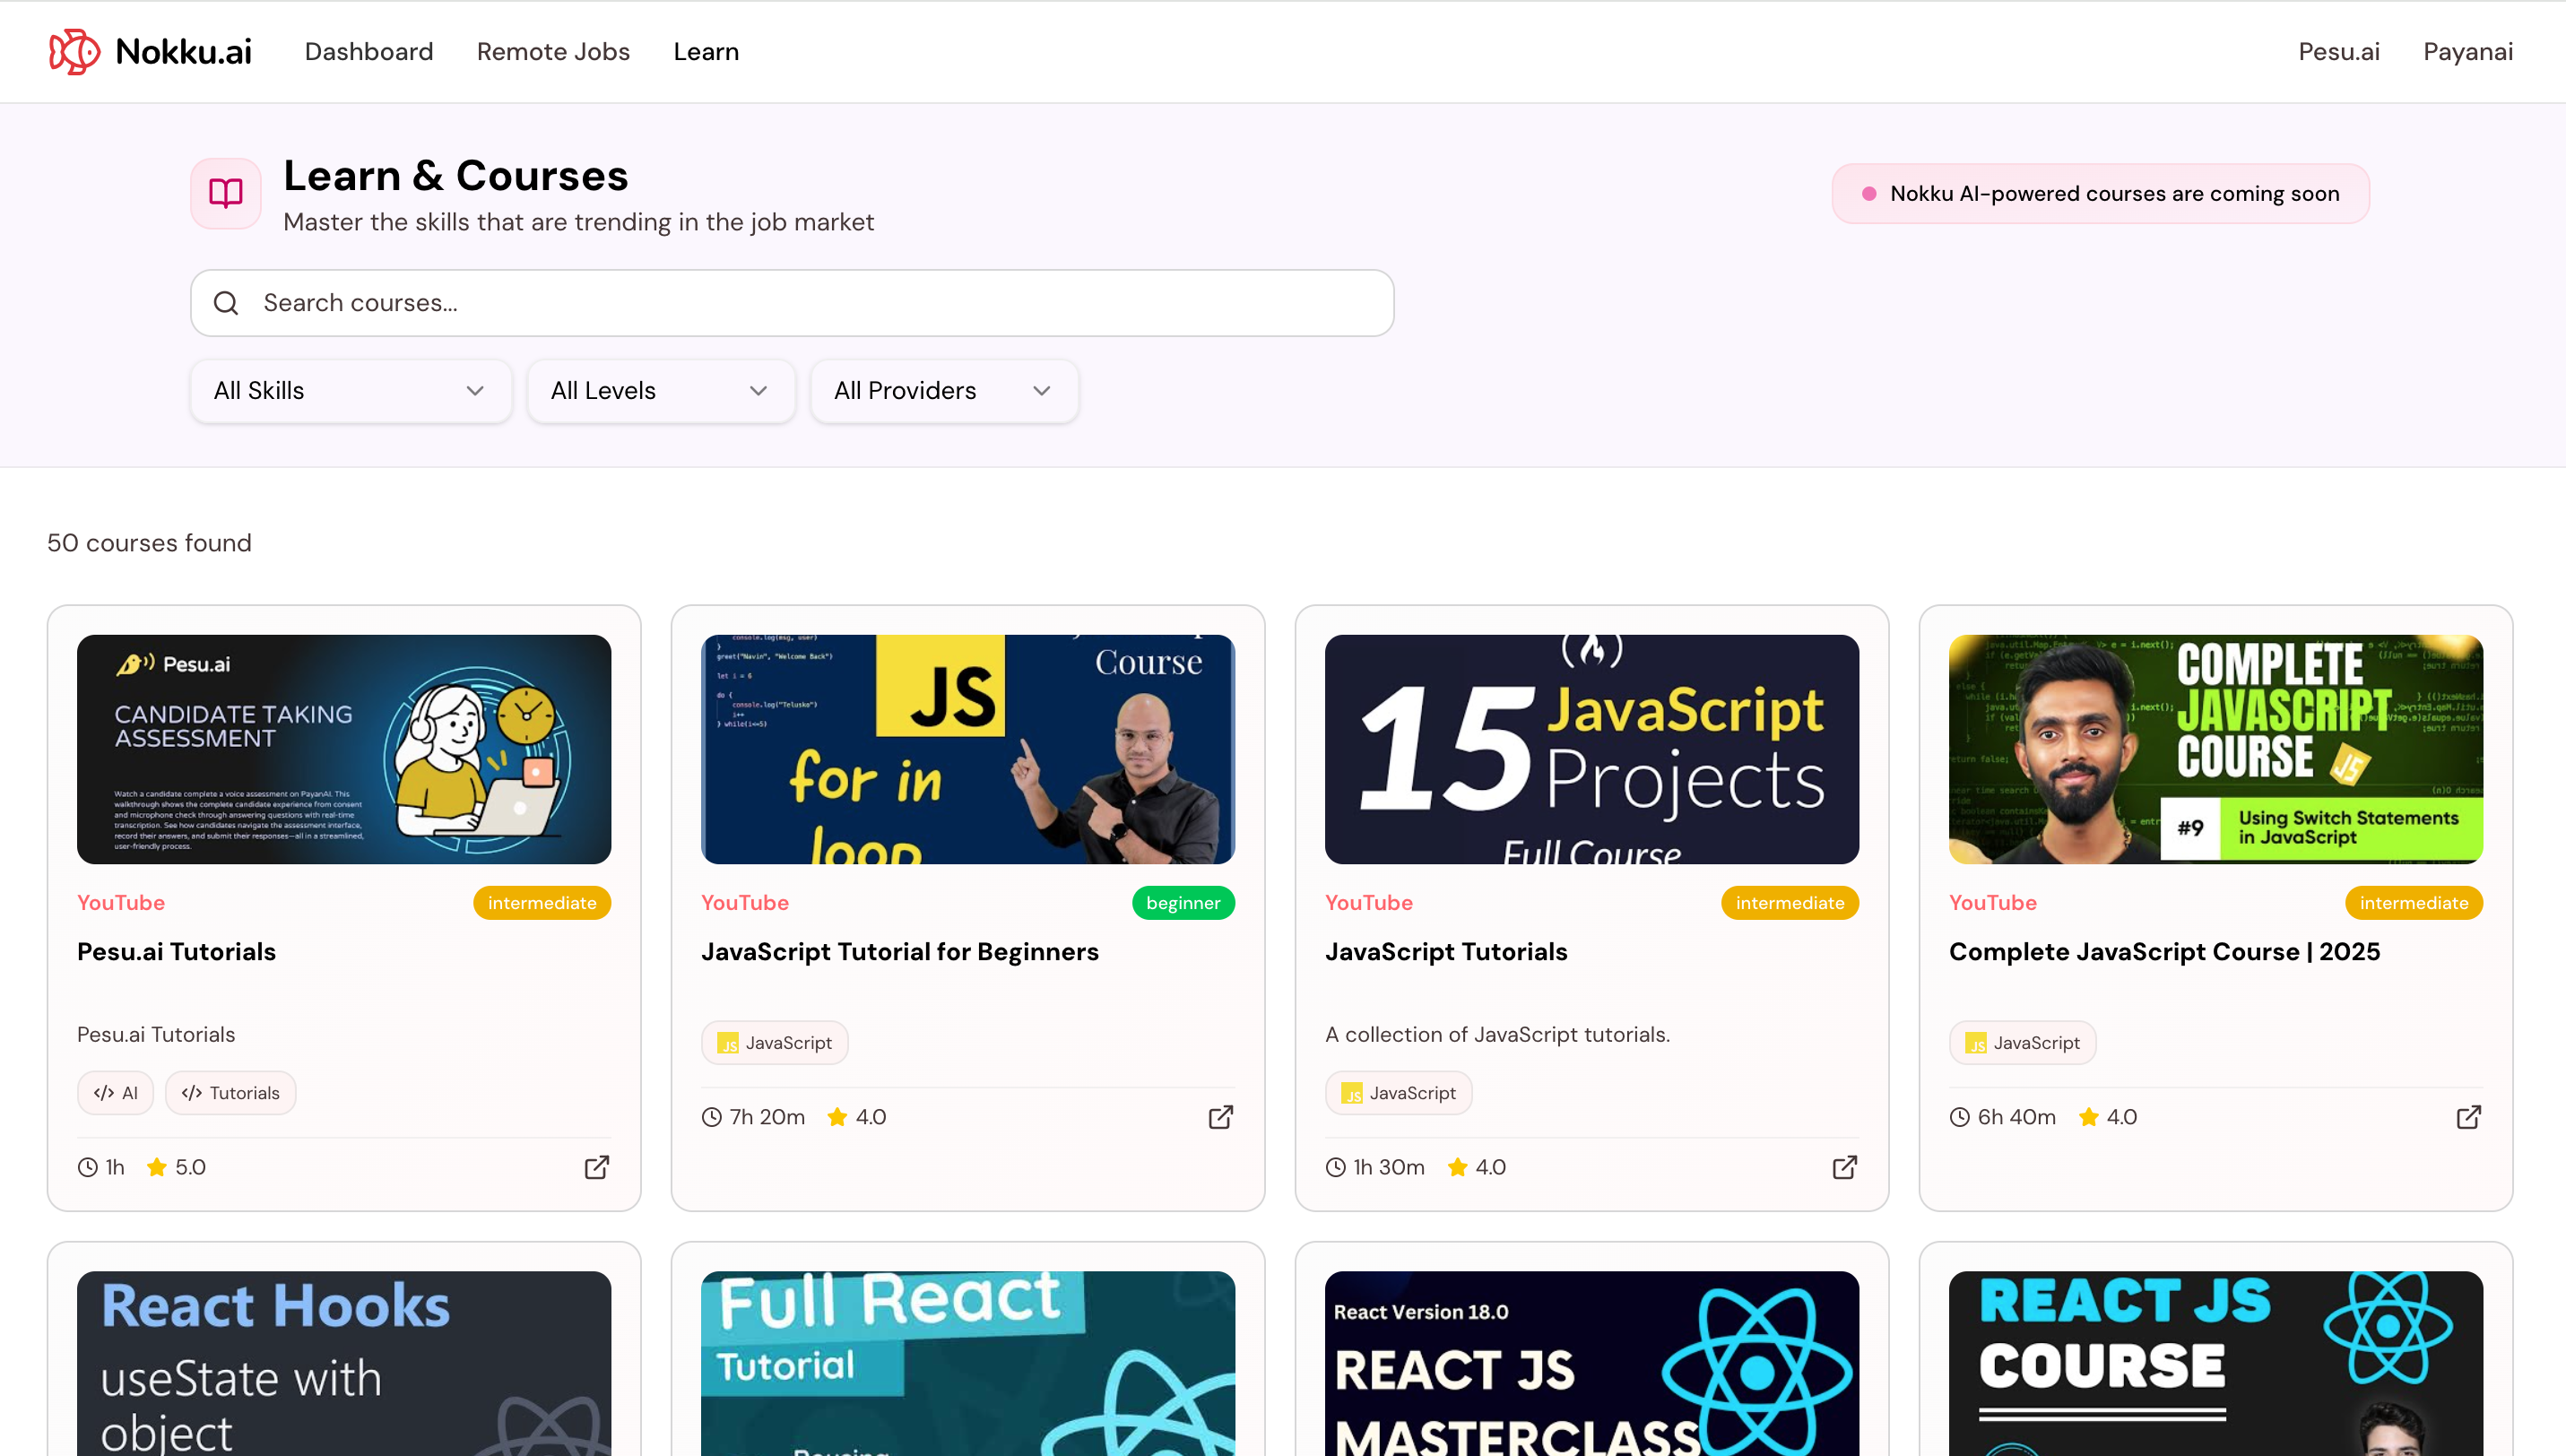This screenshot has height=1456, width=2566.
Task: Go to the Dashboard nav item
Action: (369, 51)
